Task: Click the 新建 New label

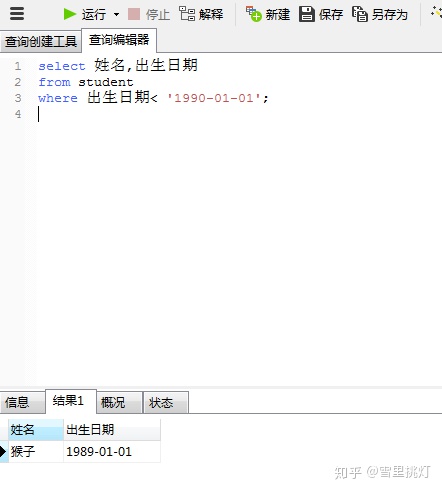Action: pos(278,14)
